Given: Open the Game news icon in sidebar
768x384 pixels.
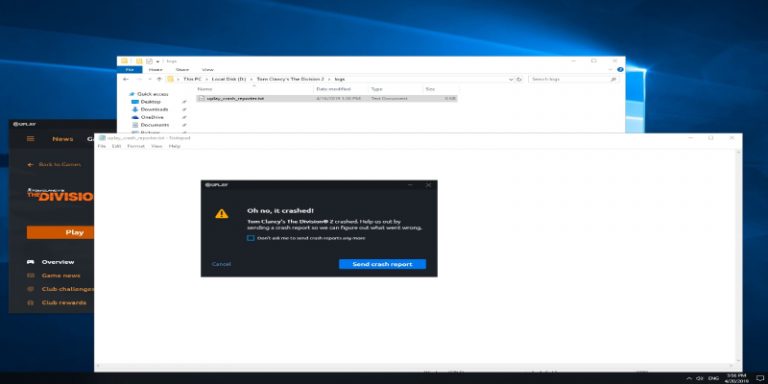Looking at the screenshot, I should (x=30, y=276).
